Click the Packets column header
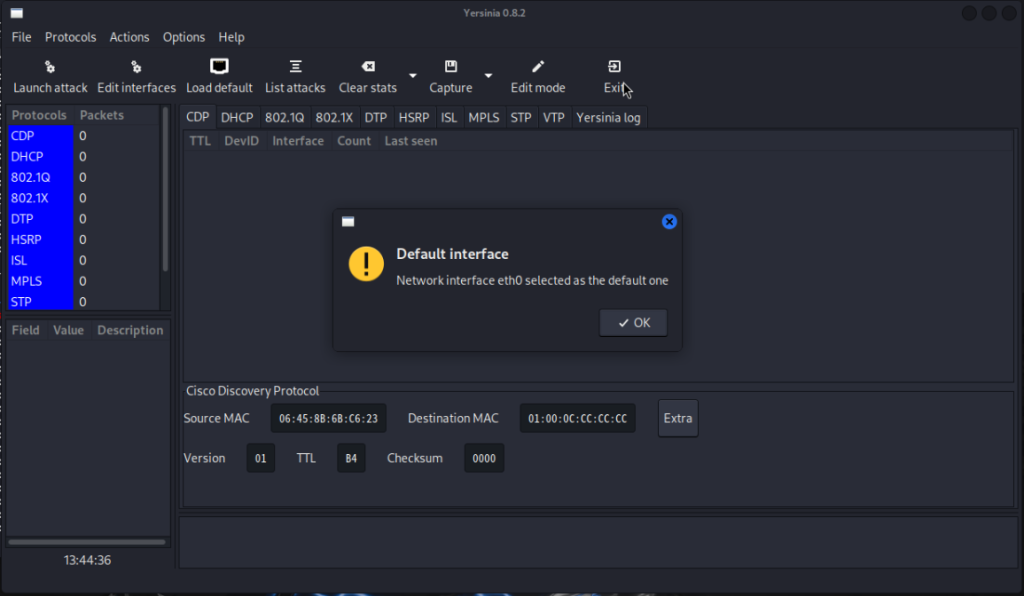The image size is (1024, 596). point(102,115)
